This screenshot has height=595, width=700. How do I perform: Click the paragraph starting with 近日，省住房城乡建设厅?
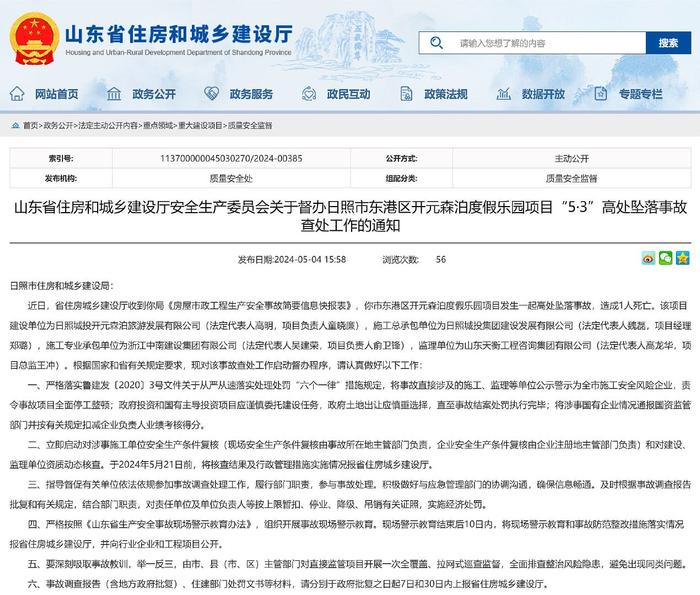click(x=350, y=335)
